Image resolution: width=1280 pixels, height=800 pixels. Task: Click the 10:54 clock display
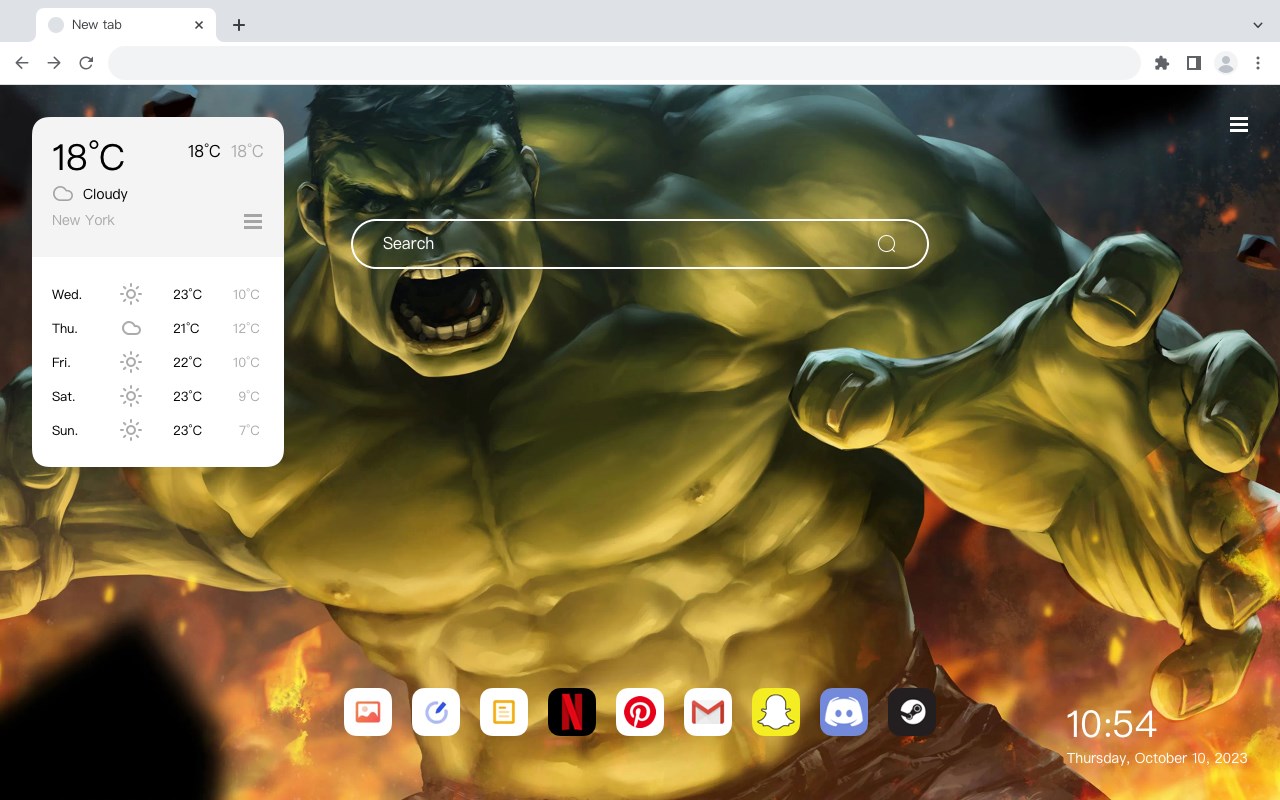click(1111, 724)
